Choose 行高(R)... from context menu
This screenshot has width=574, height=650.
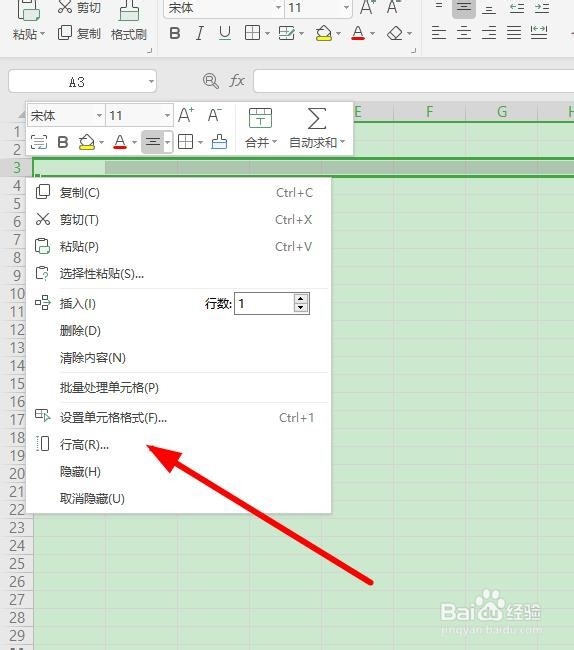pos(178,444)
